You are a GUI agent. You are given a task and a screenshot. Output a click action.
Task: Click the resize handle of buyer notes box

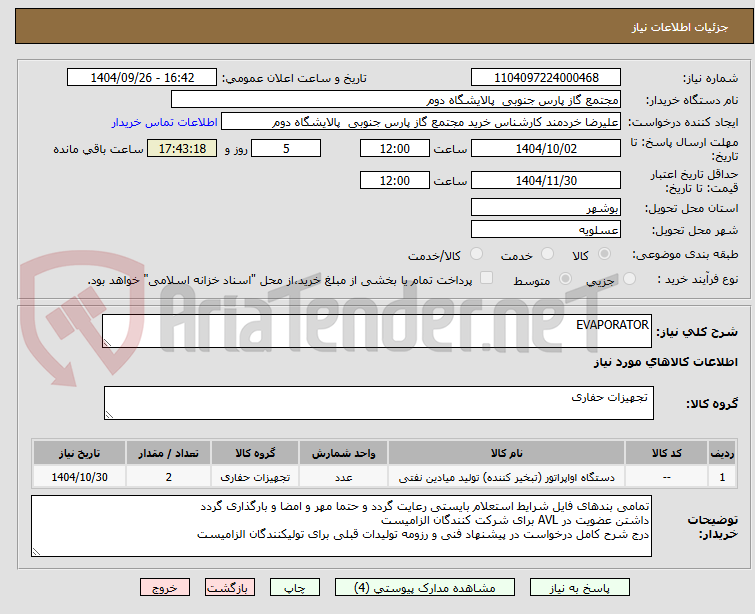point(37,552)
